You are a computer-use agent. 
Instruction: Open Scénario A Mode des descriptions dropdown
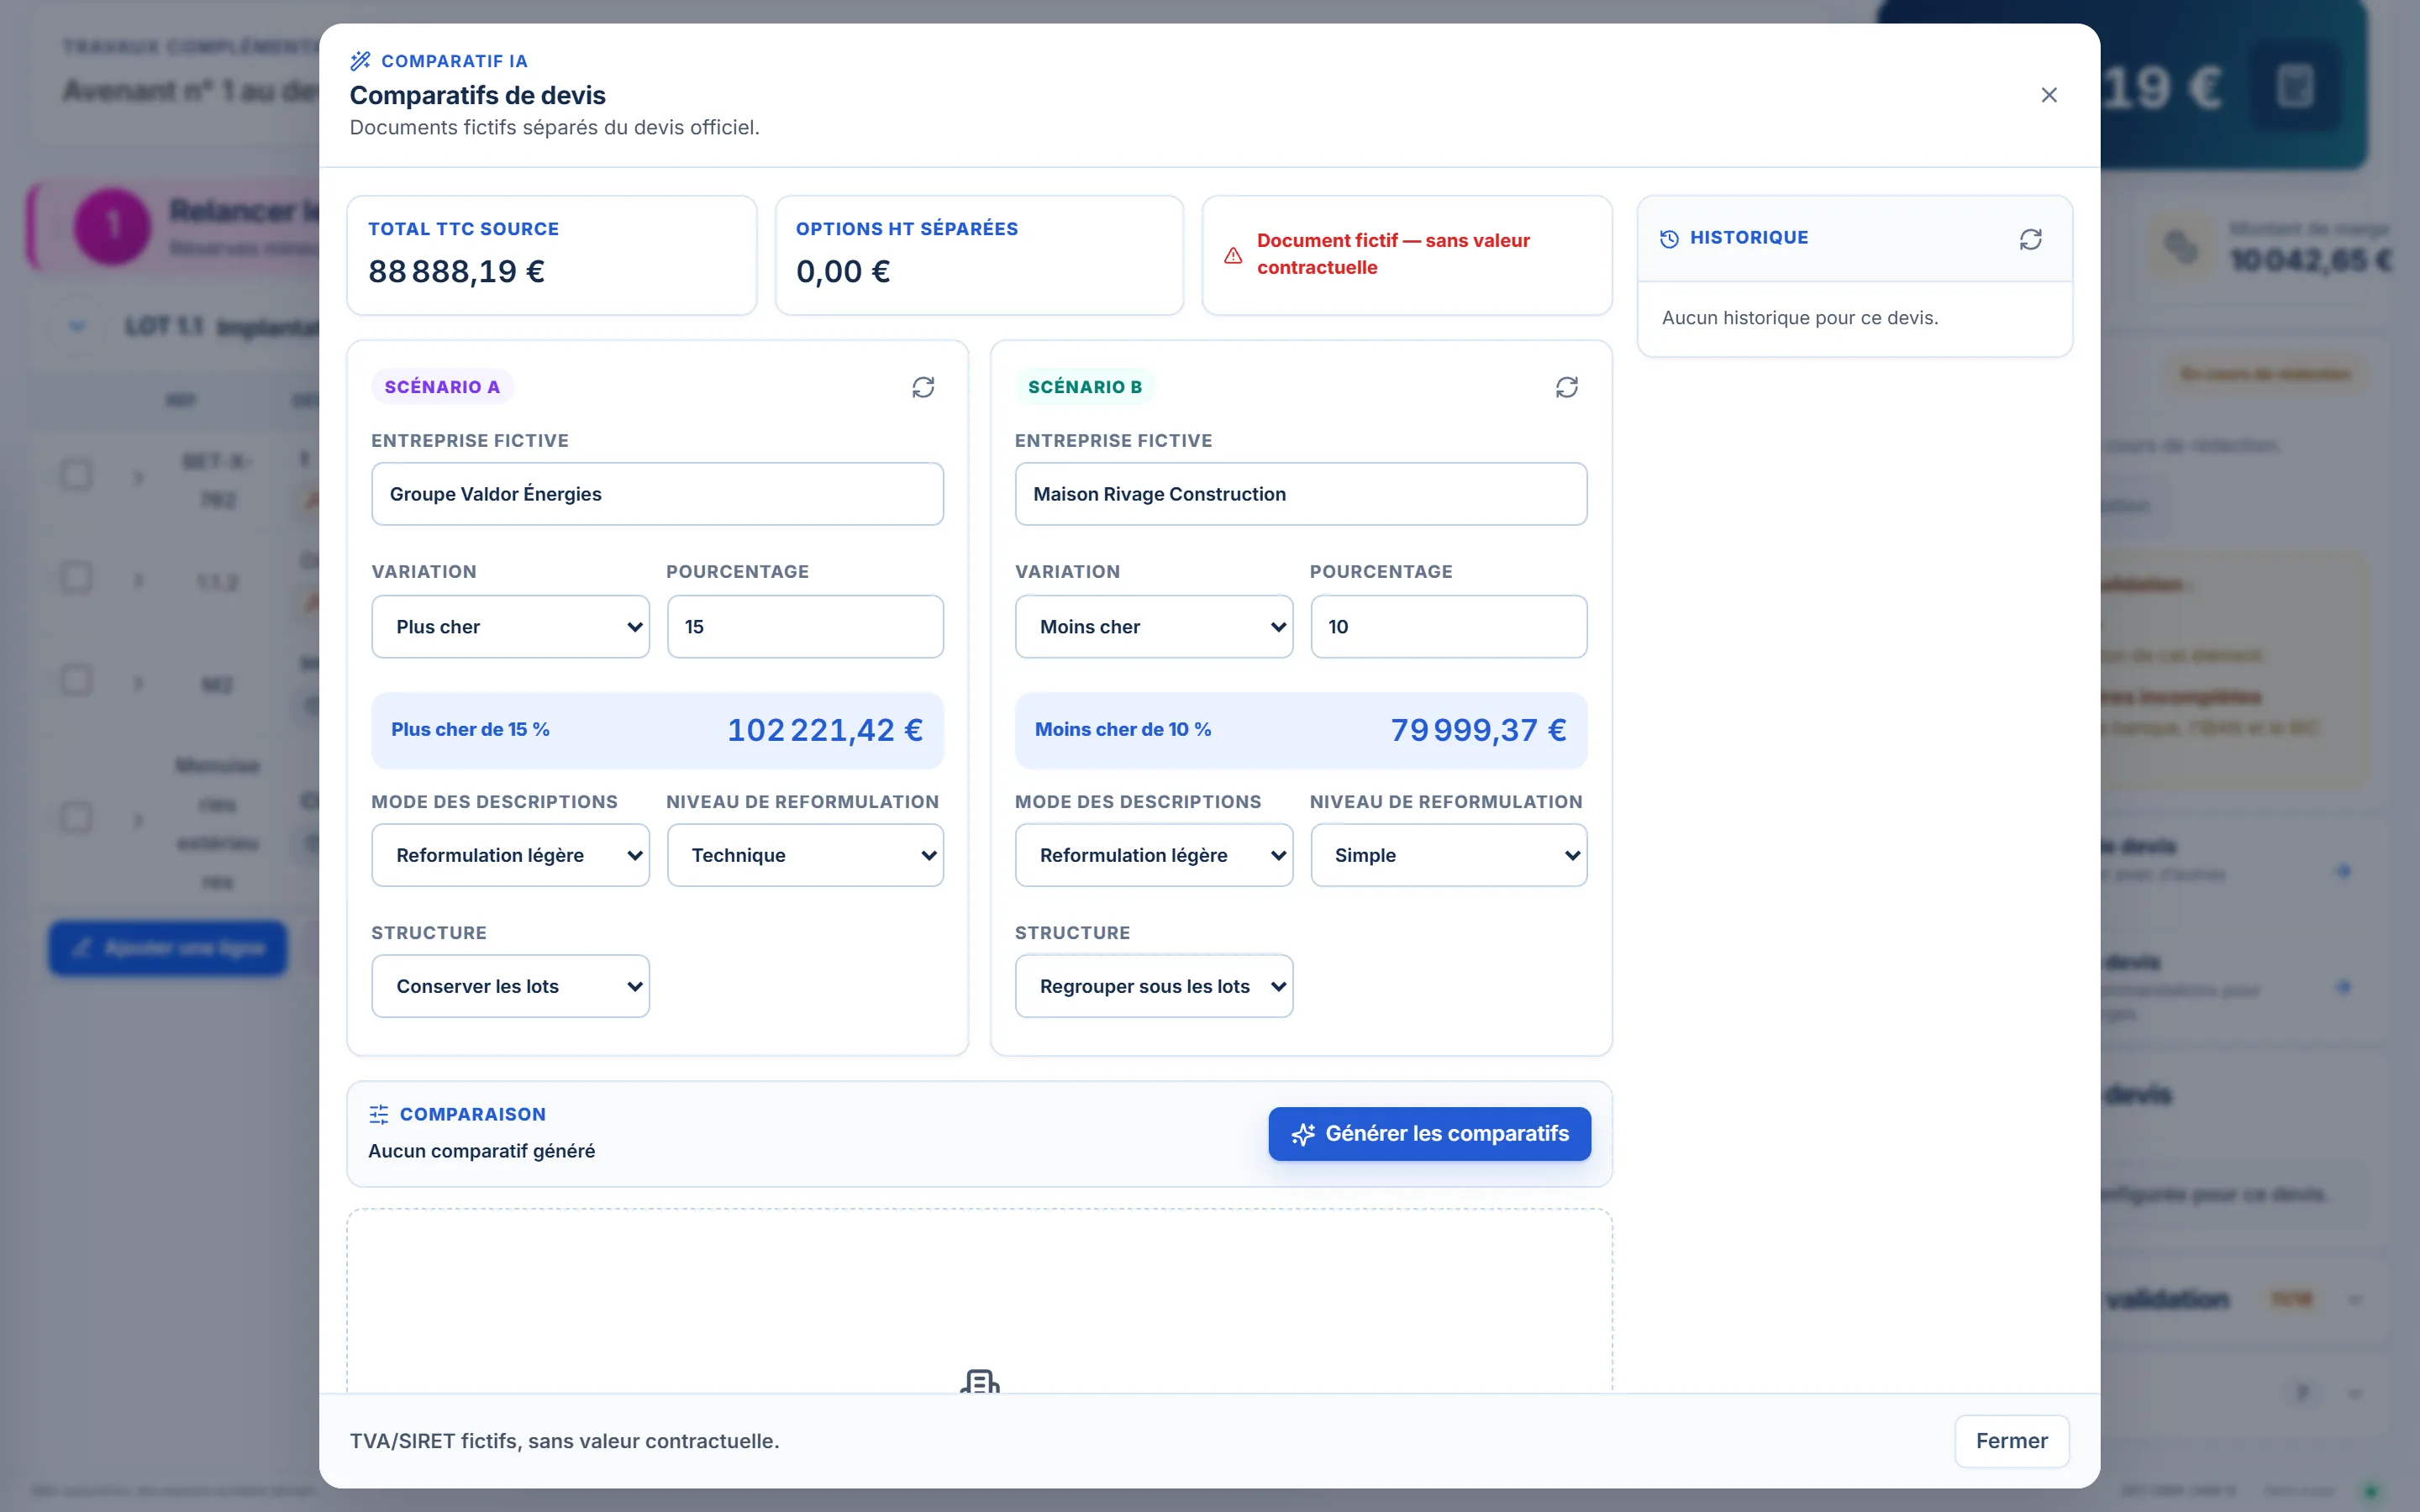[510, 855]
